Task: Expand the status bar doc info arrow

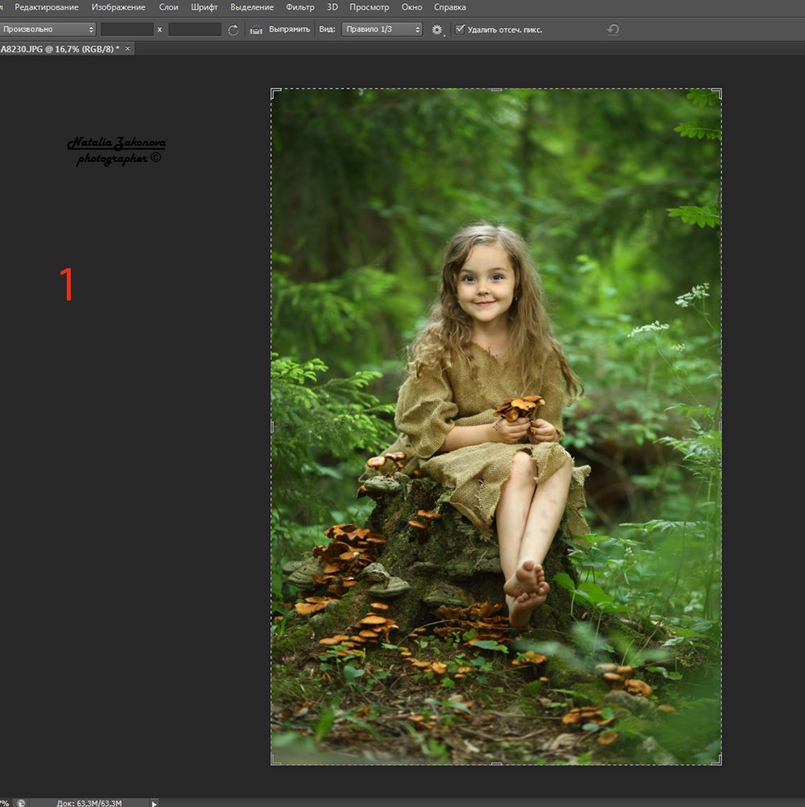Action: click(154, 802)
